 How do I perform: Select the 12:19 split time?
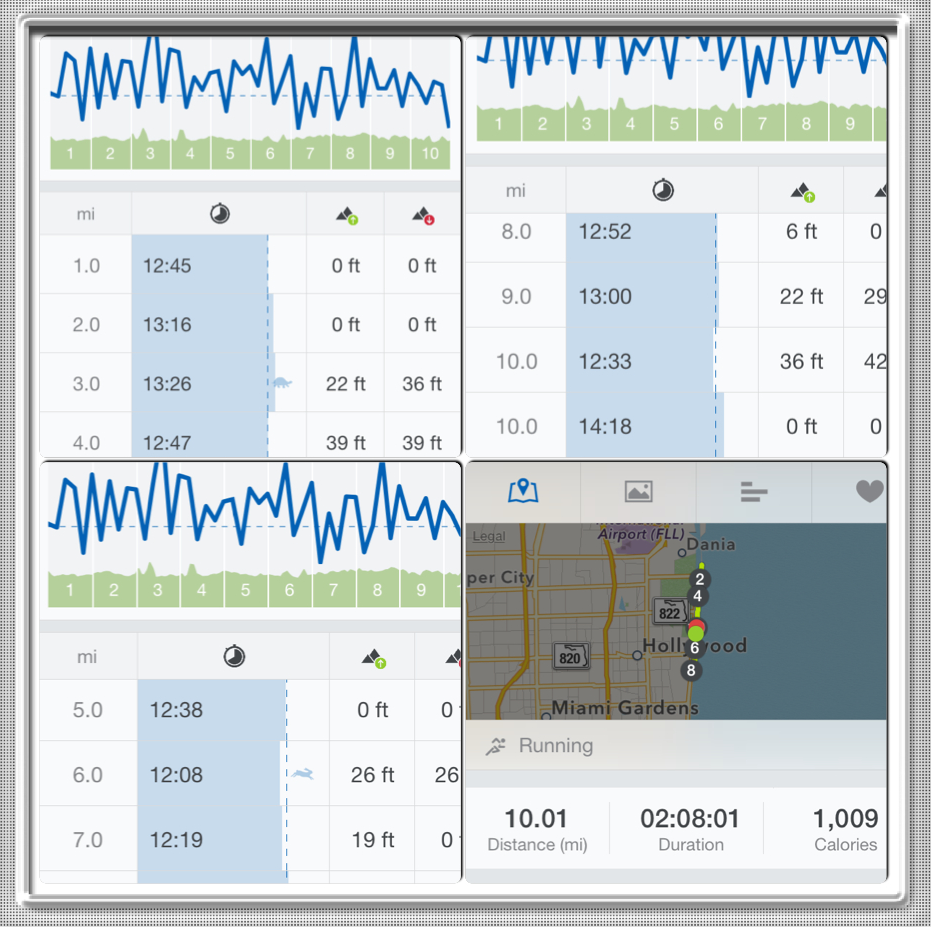coord(176,840)
